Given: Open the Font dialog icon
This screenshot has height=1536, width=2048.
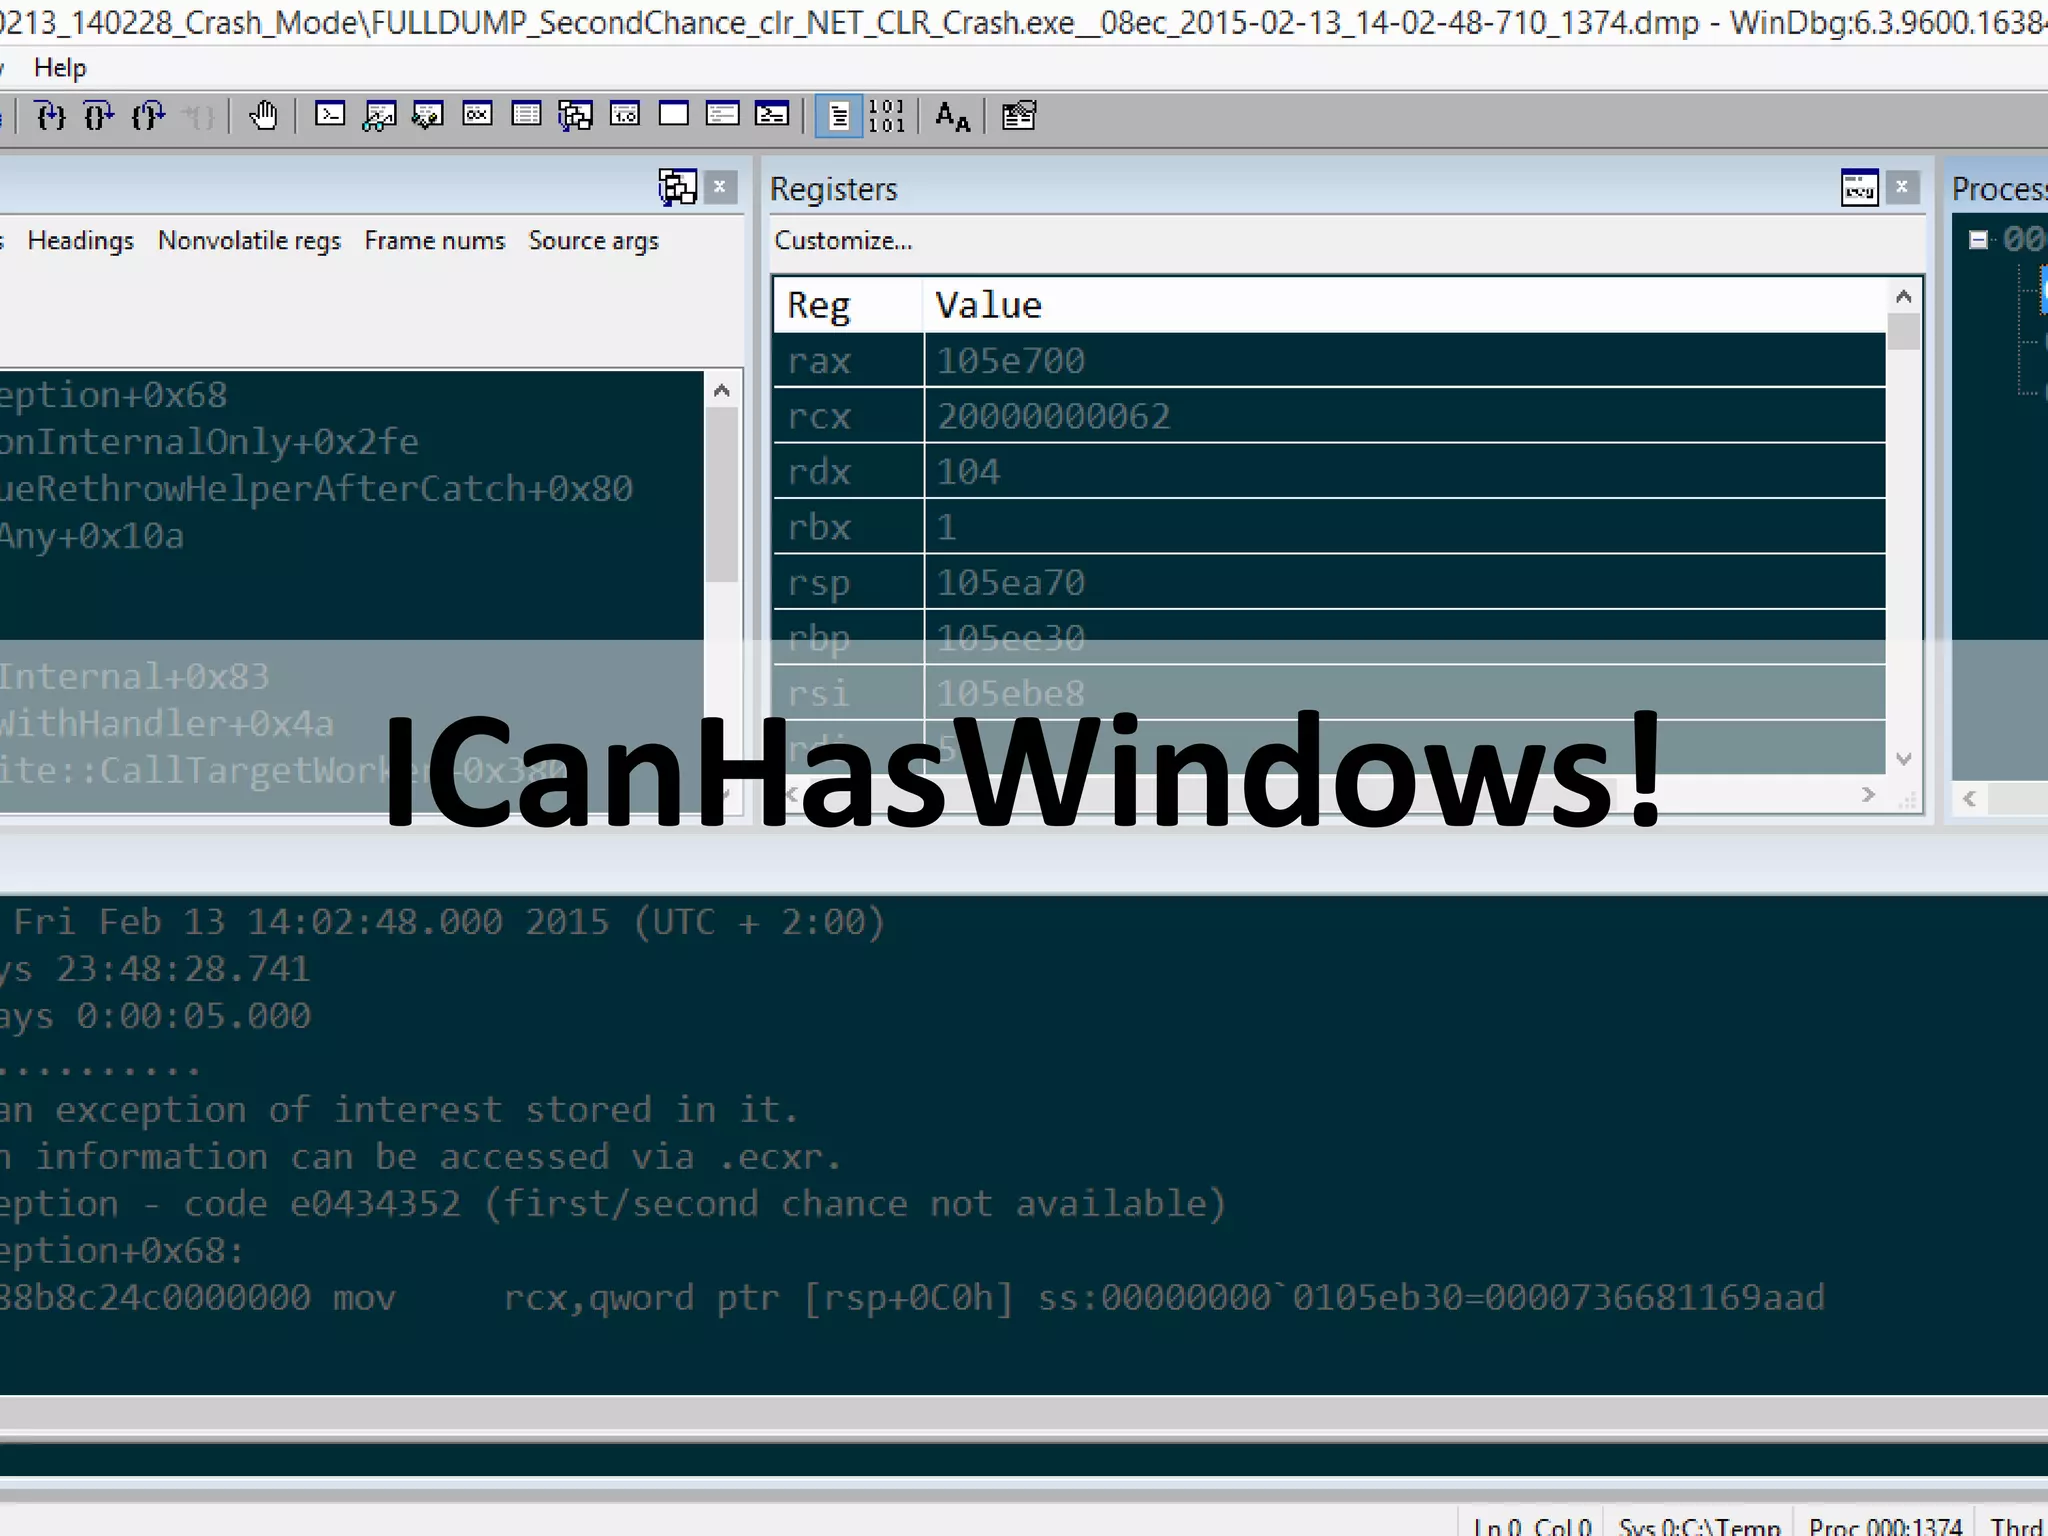Looking at the screenshot, I should pos(952,116).
